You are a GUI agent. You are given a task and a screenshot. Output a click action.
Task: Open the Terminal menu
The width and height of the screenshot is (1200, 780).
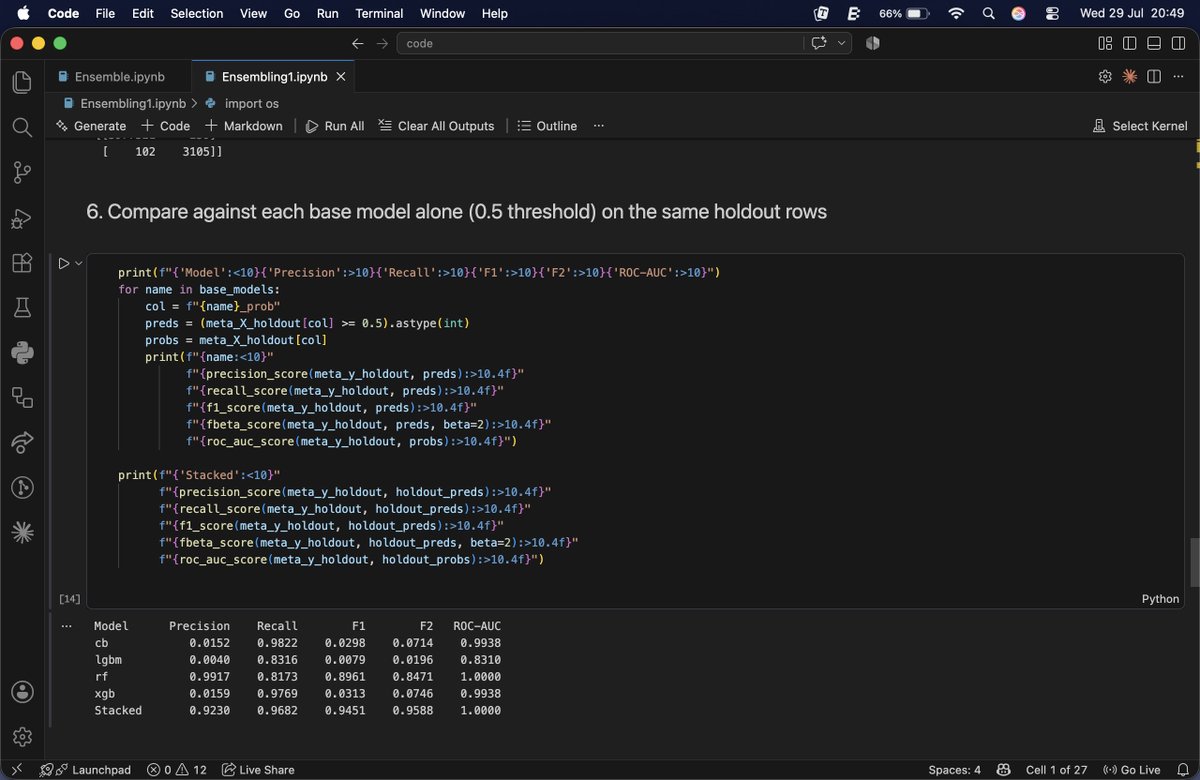pyautogui.click(x=379, y=13)
